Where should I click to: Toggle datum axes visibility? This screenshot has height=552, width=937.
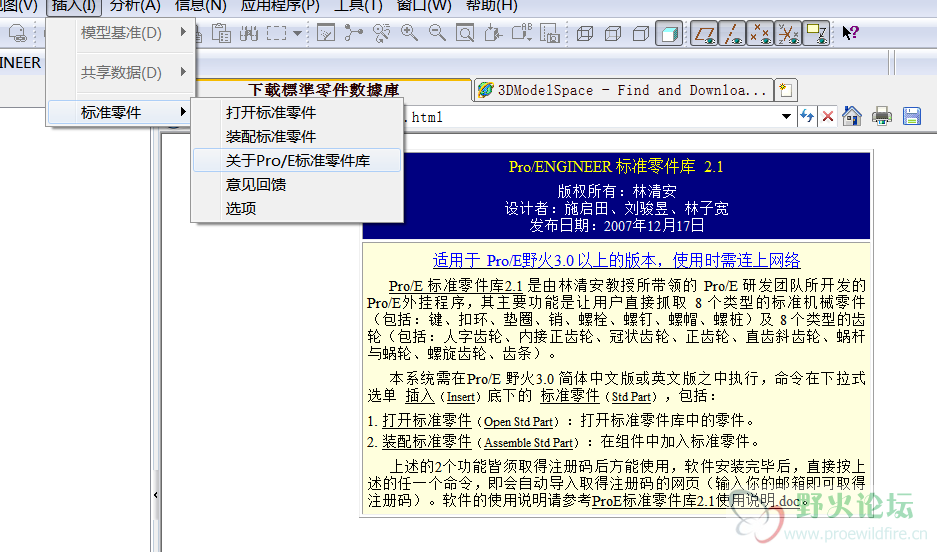(732, 33)
